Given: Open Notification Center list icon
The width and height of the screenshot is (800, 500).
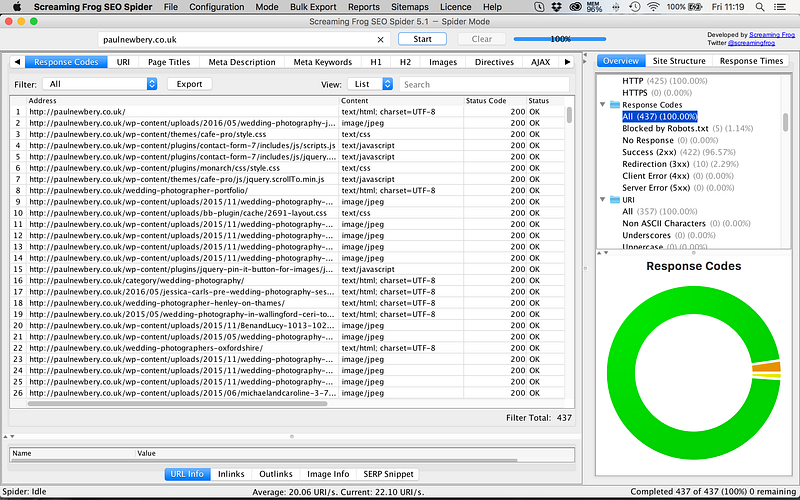Looking at the screenshot, I should pos(780,7).
